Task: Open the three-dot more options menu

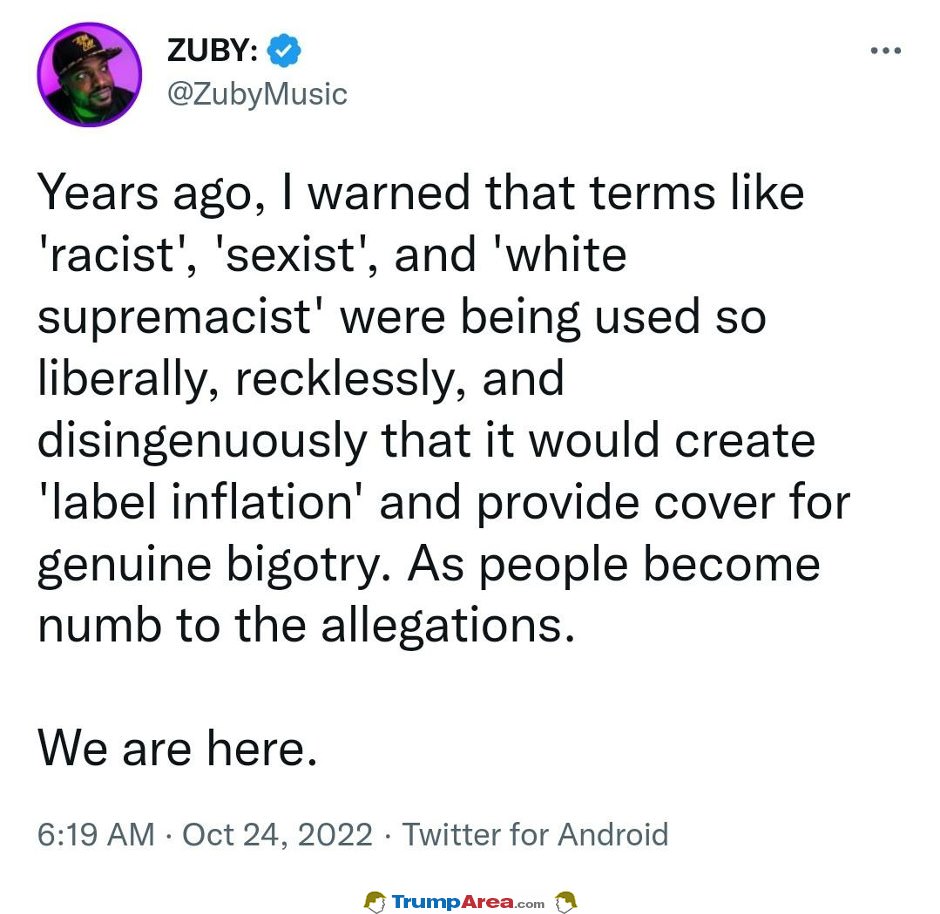Action: pyautogui.click(x=885, y=51)
